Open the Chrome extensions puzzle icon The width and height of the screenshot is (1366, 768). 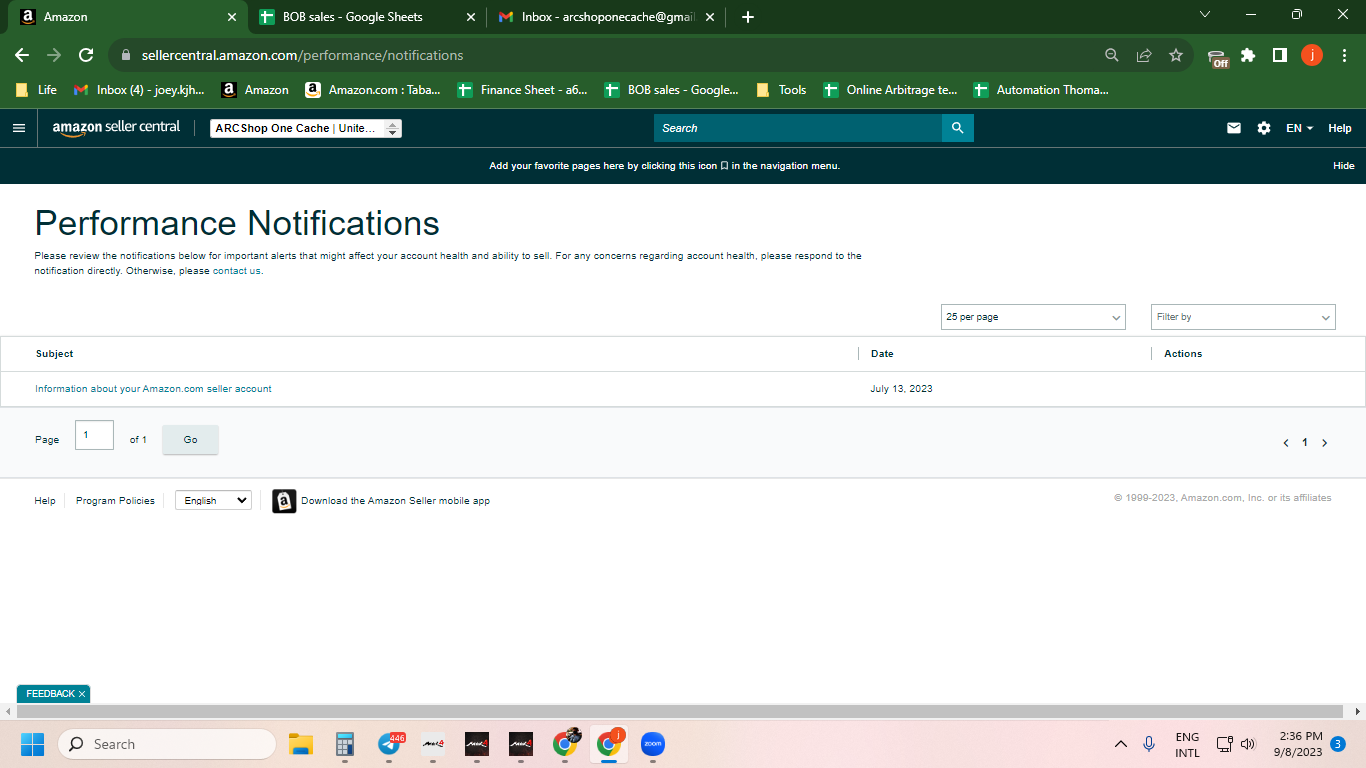(1248, 55)
